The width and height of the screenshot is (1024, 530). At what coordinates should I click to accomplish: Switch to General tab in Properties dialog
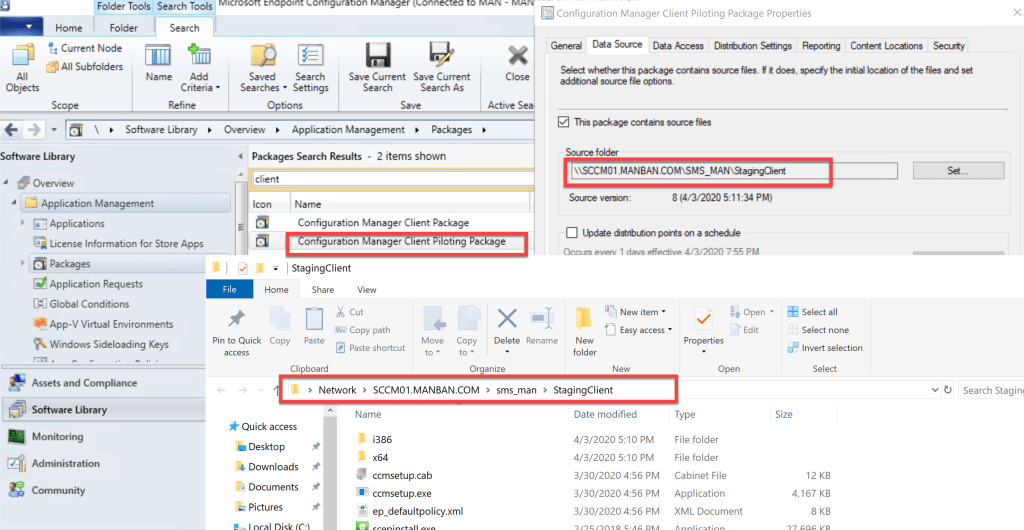point(566,46)
